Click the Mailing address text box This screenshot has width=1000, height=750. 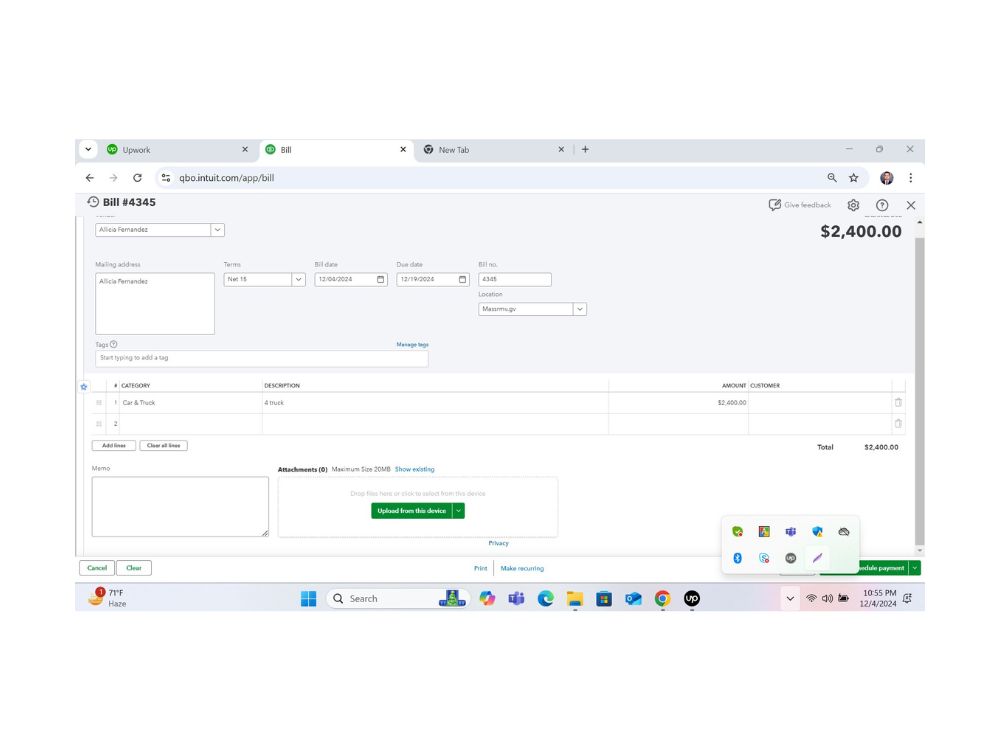[x=155, y=304]
